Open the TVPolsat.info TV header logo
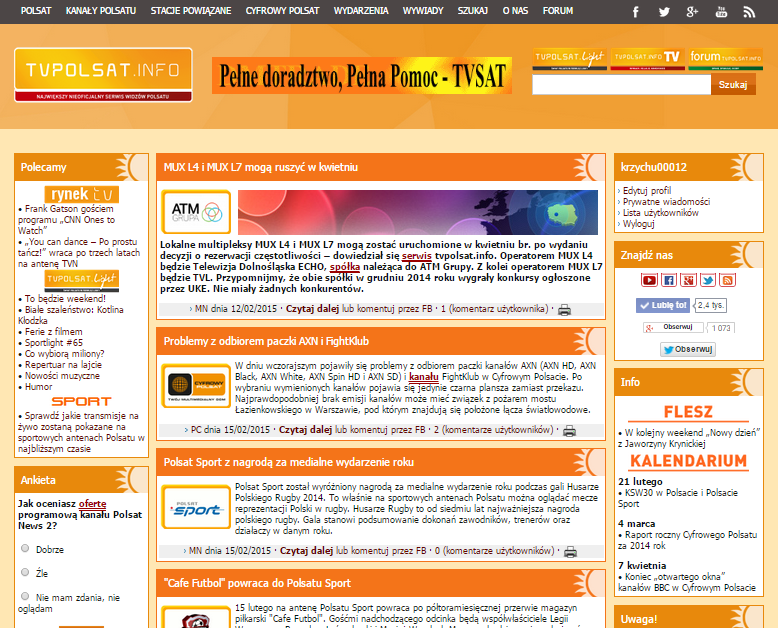The image size is (778, 628). pyautogui.click(x=648, y=59)
